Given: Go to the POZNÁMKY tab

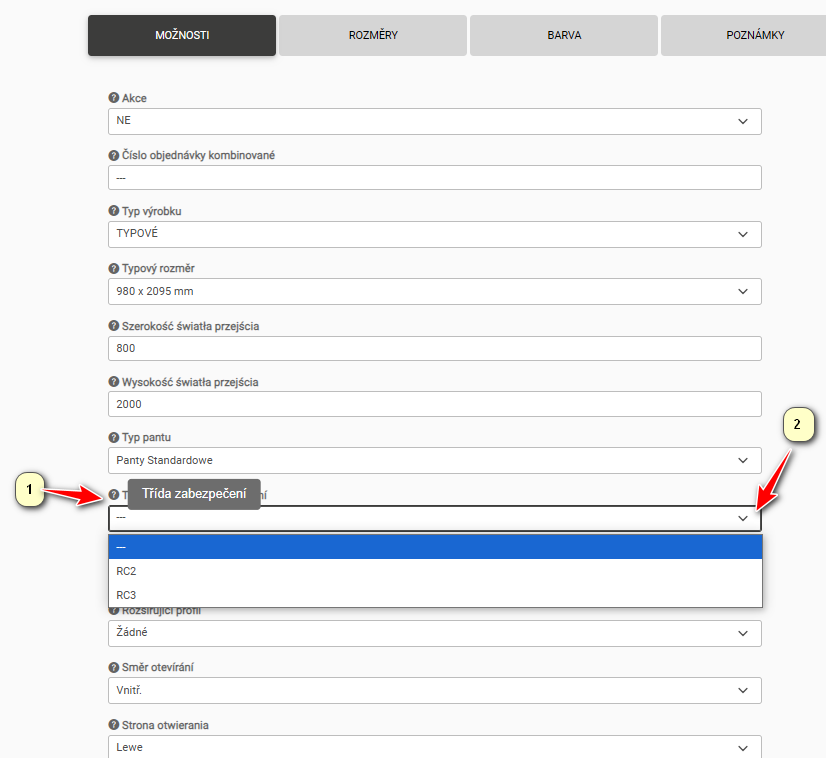Looking at the screenshot, I should tap(754, 35).
